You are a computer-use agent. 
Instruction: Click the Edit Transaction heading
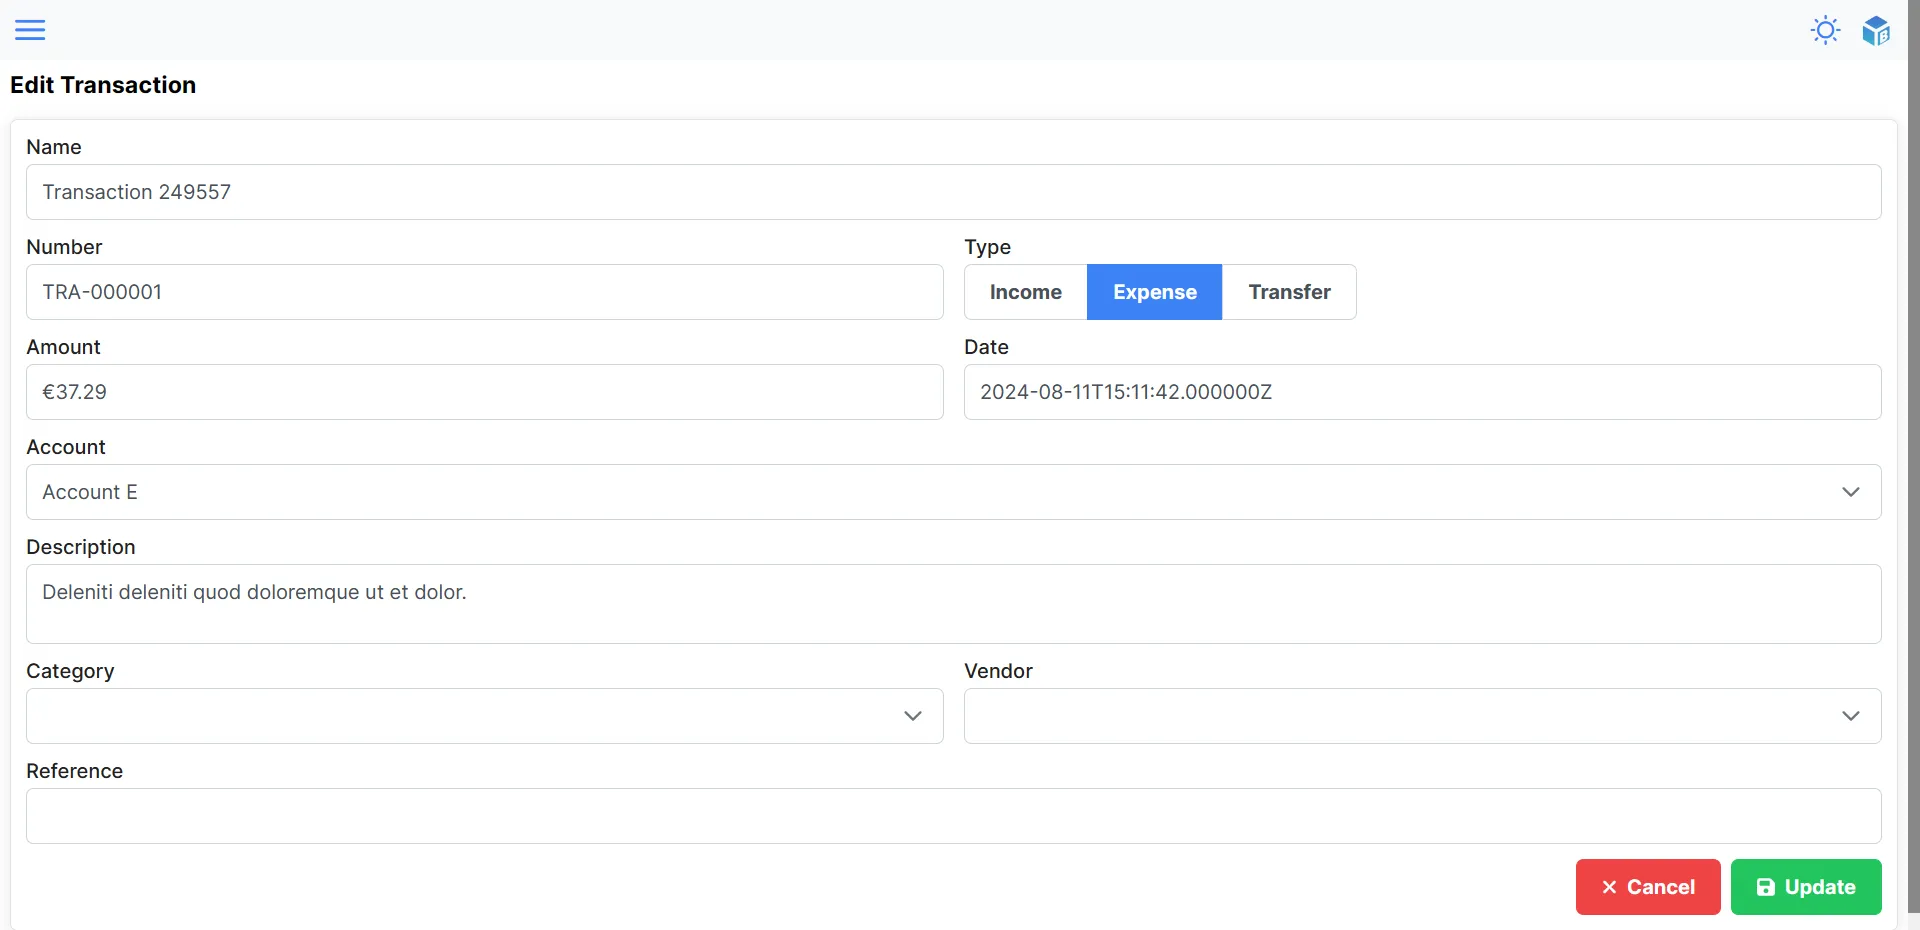tap(102, 85)
